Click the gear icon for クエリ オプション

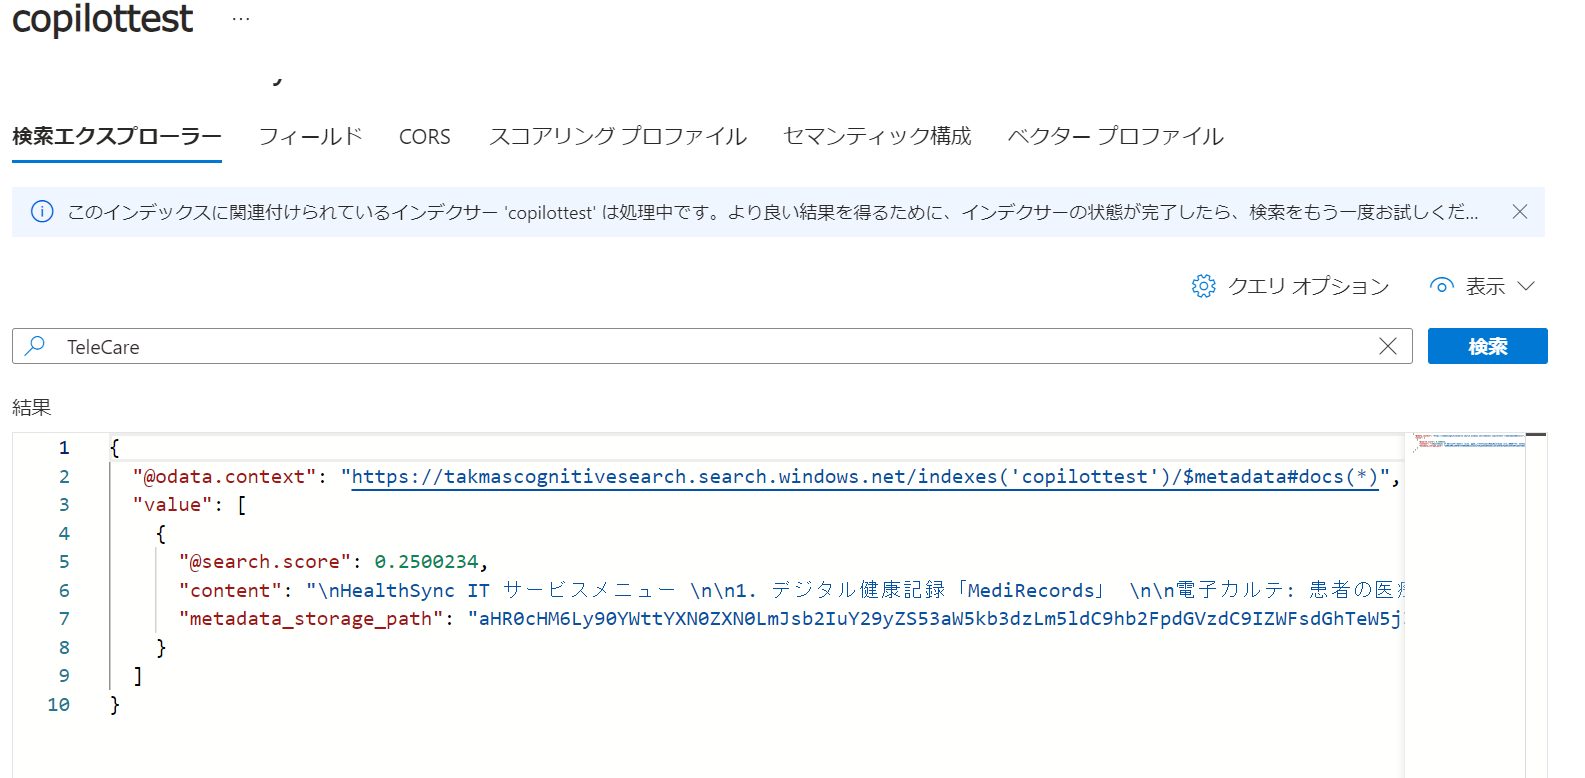(x=1203, y=286)
